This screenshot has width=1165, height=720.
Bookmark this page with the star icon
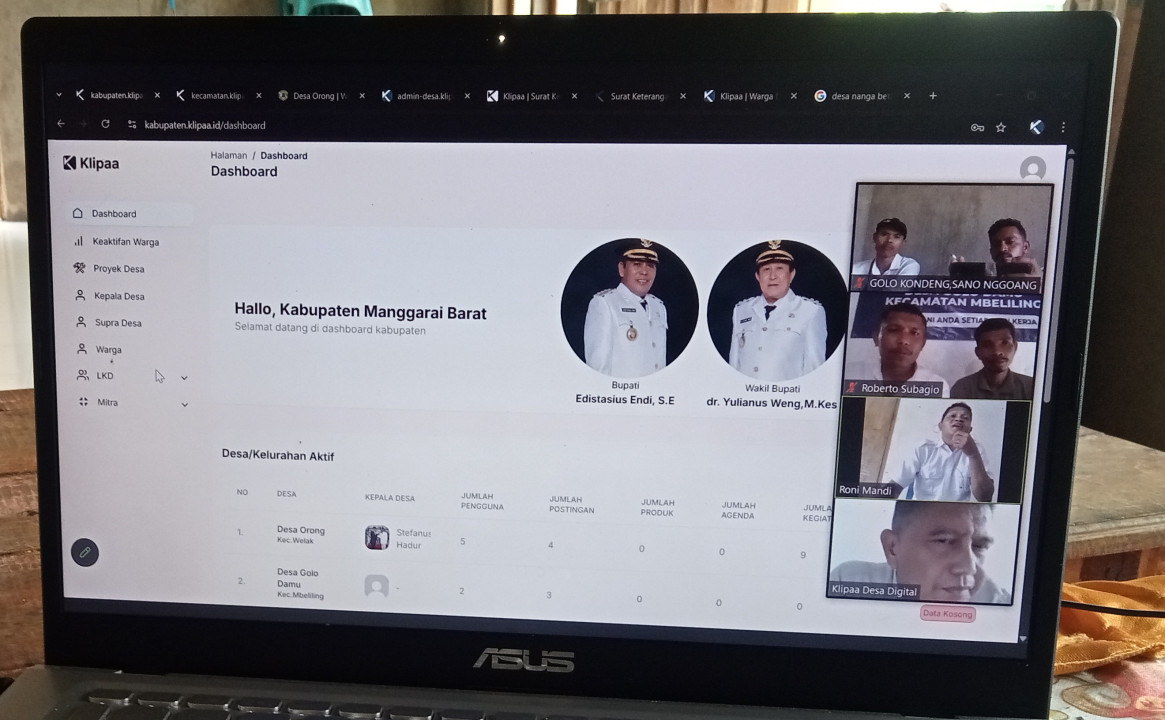click(1000, 127)
